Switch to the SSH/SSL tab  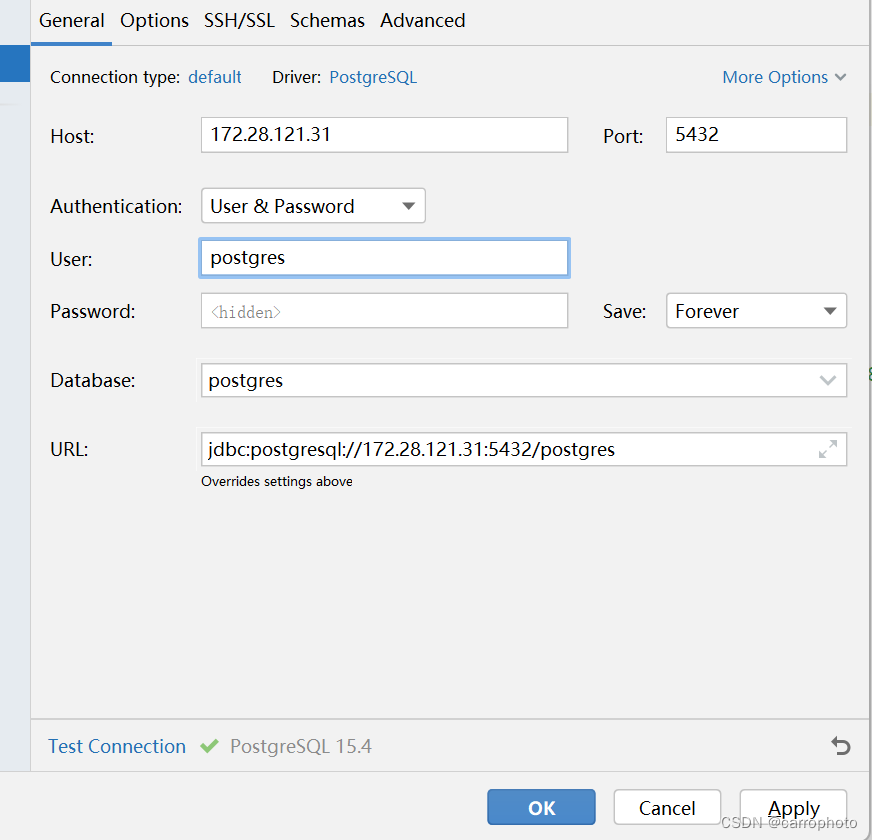tap(239, 20)
